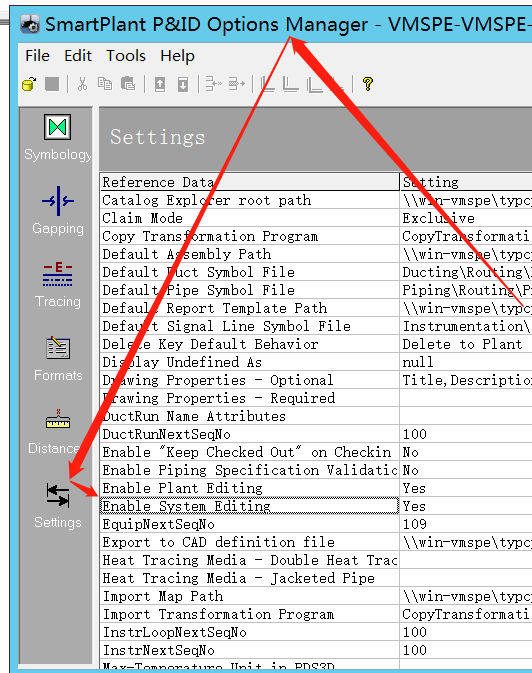Viewport: 532px width, 673px height.
Task: Select the Claim Mode row
Action: 249,218
